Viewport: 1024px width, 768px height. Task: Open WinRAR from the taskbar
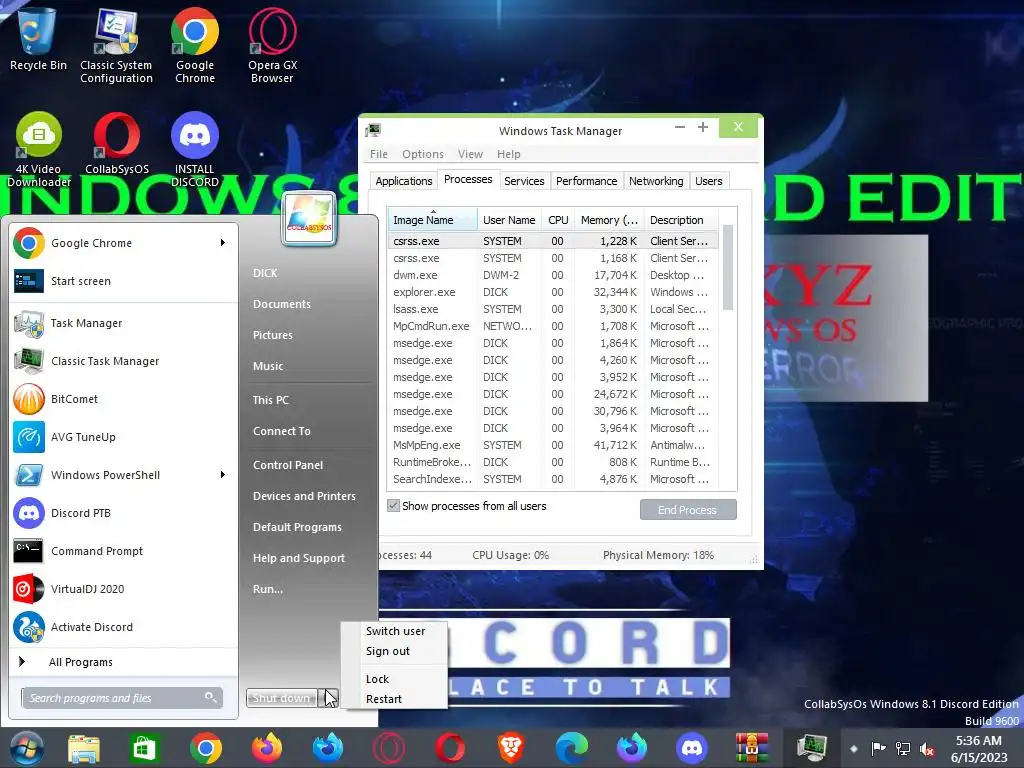click(752, 748)
